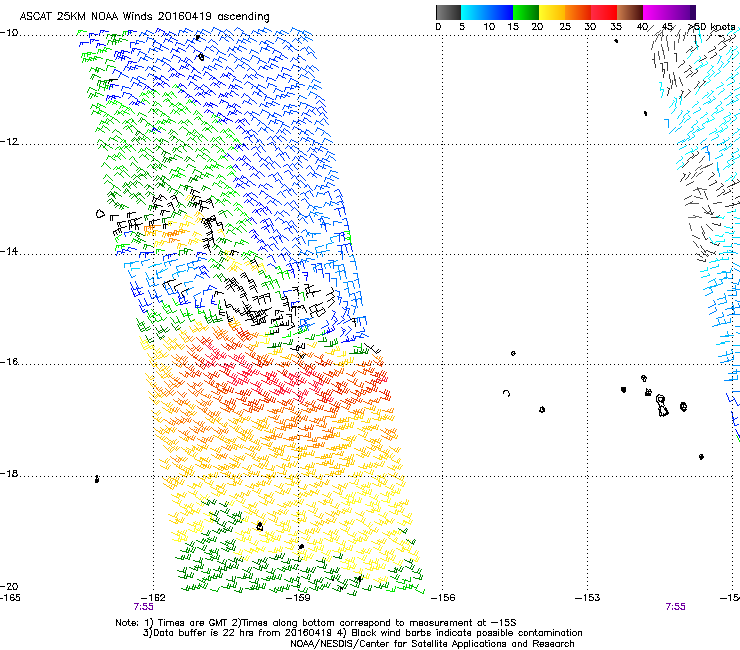Click the "-162" longitude axis label
Screen dimensions: 740x650
(x=153, y=598)
